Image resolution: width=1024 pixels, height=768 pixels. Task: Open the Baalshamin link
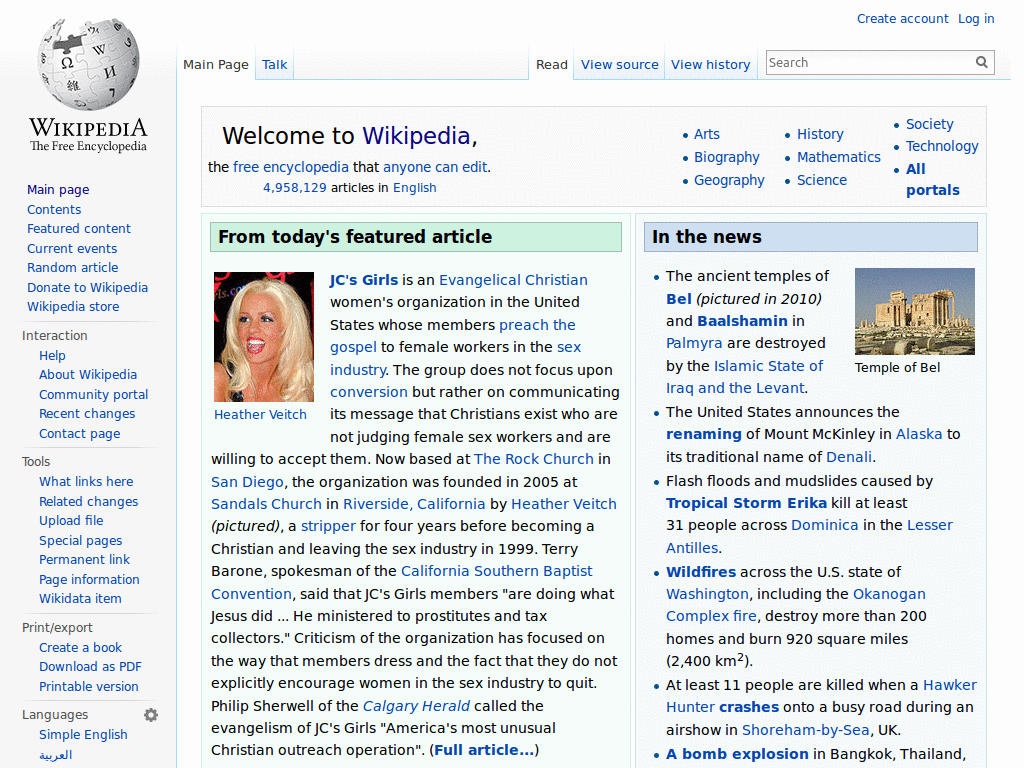pos(743,321)
